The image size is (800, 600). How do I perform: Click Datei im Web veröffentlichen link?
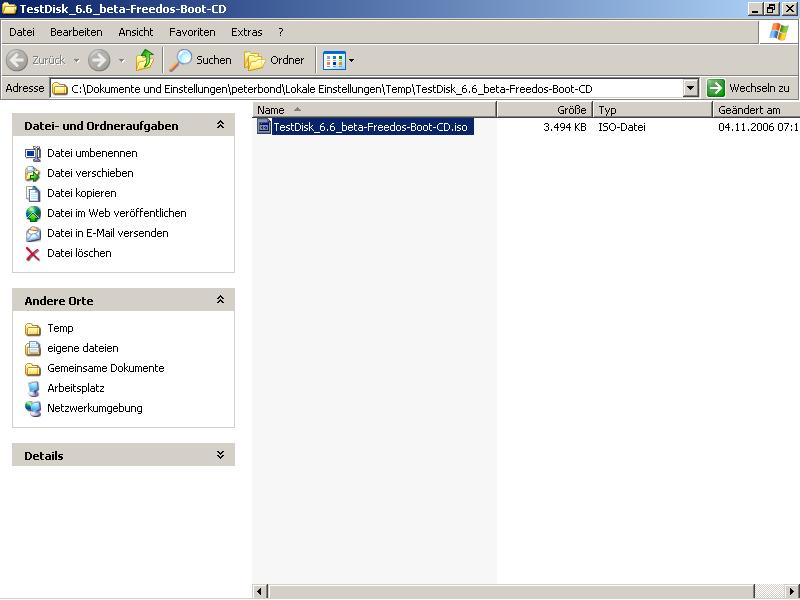pyautogui.click(x=117, y=213)
